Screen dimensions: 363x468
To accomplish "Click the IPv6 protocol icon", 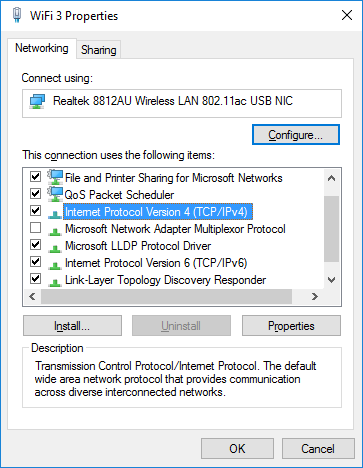I will click(55, 265).
